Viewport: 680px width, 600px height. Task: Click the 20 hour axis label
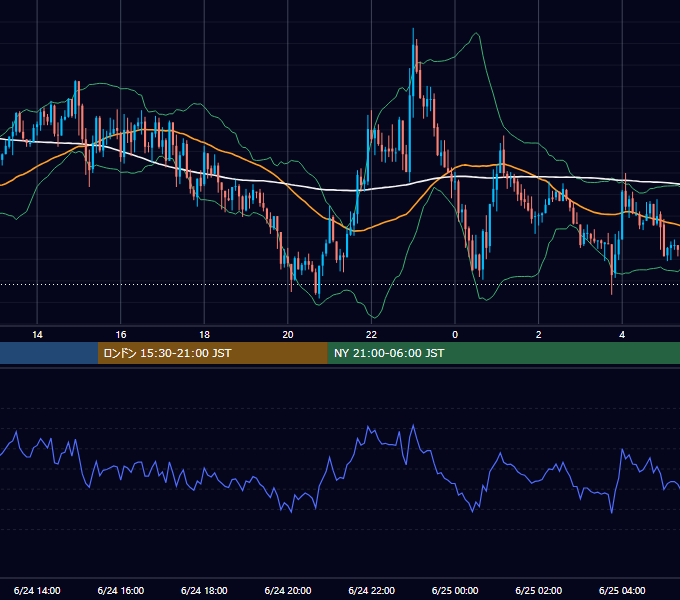coord(288,335)
